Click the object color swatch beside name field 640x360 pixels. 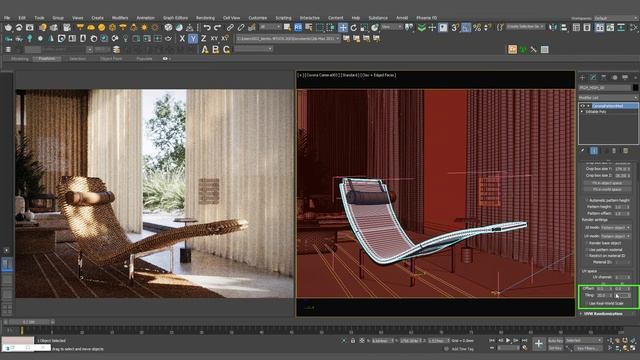click(x=635, y=87)
